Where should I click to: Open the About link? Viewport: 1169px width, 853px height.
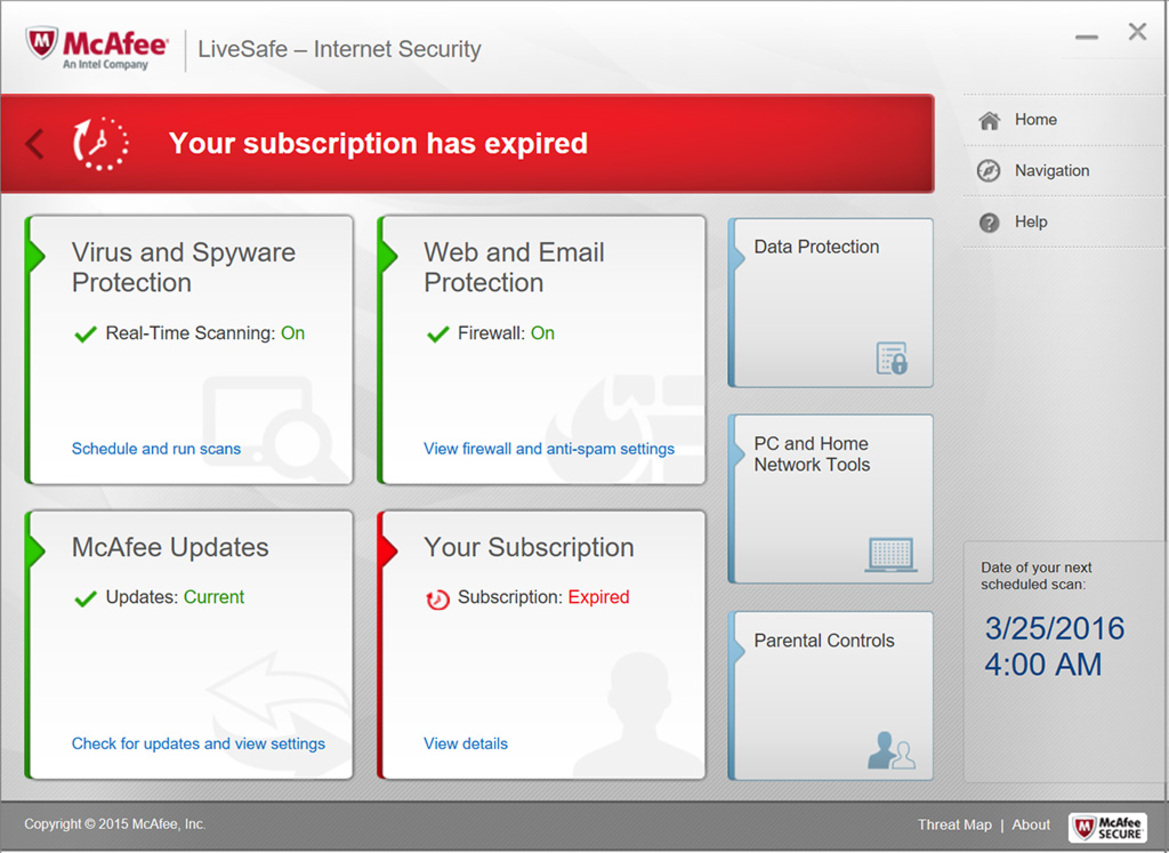click(1031, 825)
